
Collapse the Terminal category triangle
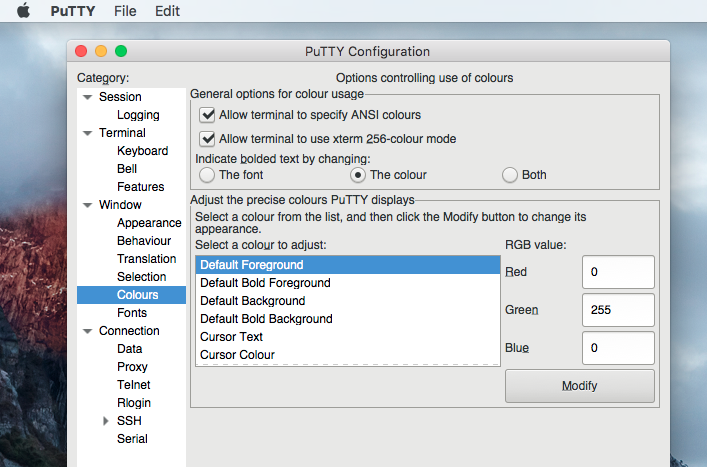coord(88,133)
